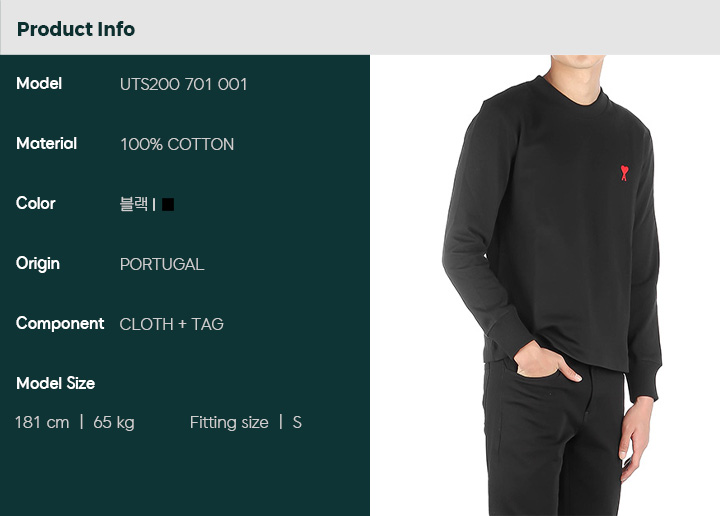The width and height of the screenshot is (720, 516).
Task: Click the 100% COTTON material text
Action: [x=177, y=145]
